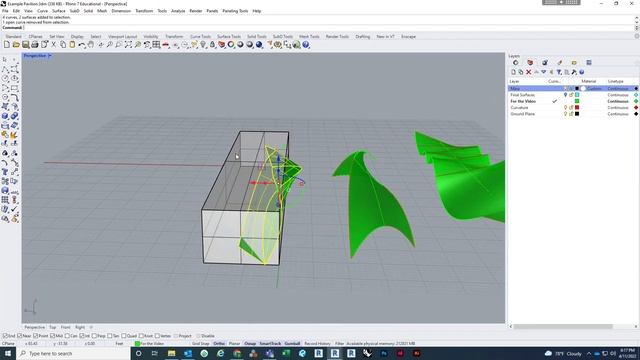Click the light bulb Hide objects icon
This screenshot has height=360, width=640.
[x=203, y=45]
